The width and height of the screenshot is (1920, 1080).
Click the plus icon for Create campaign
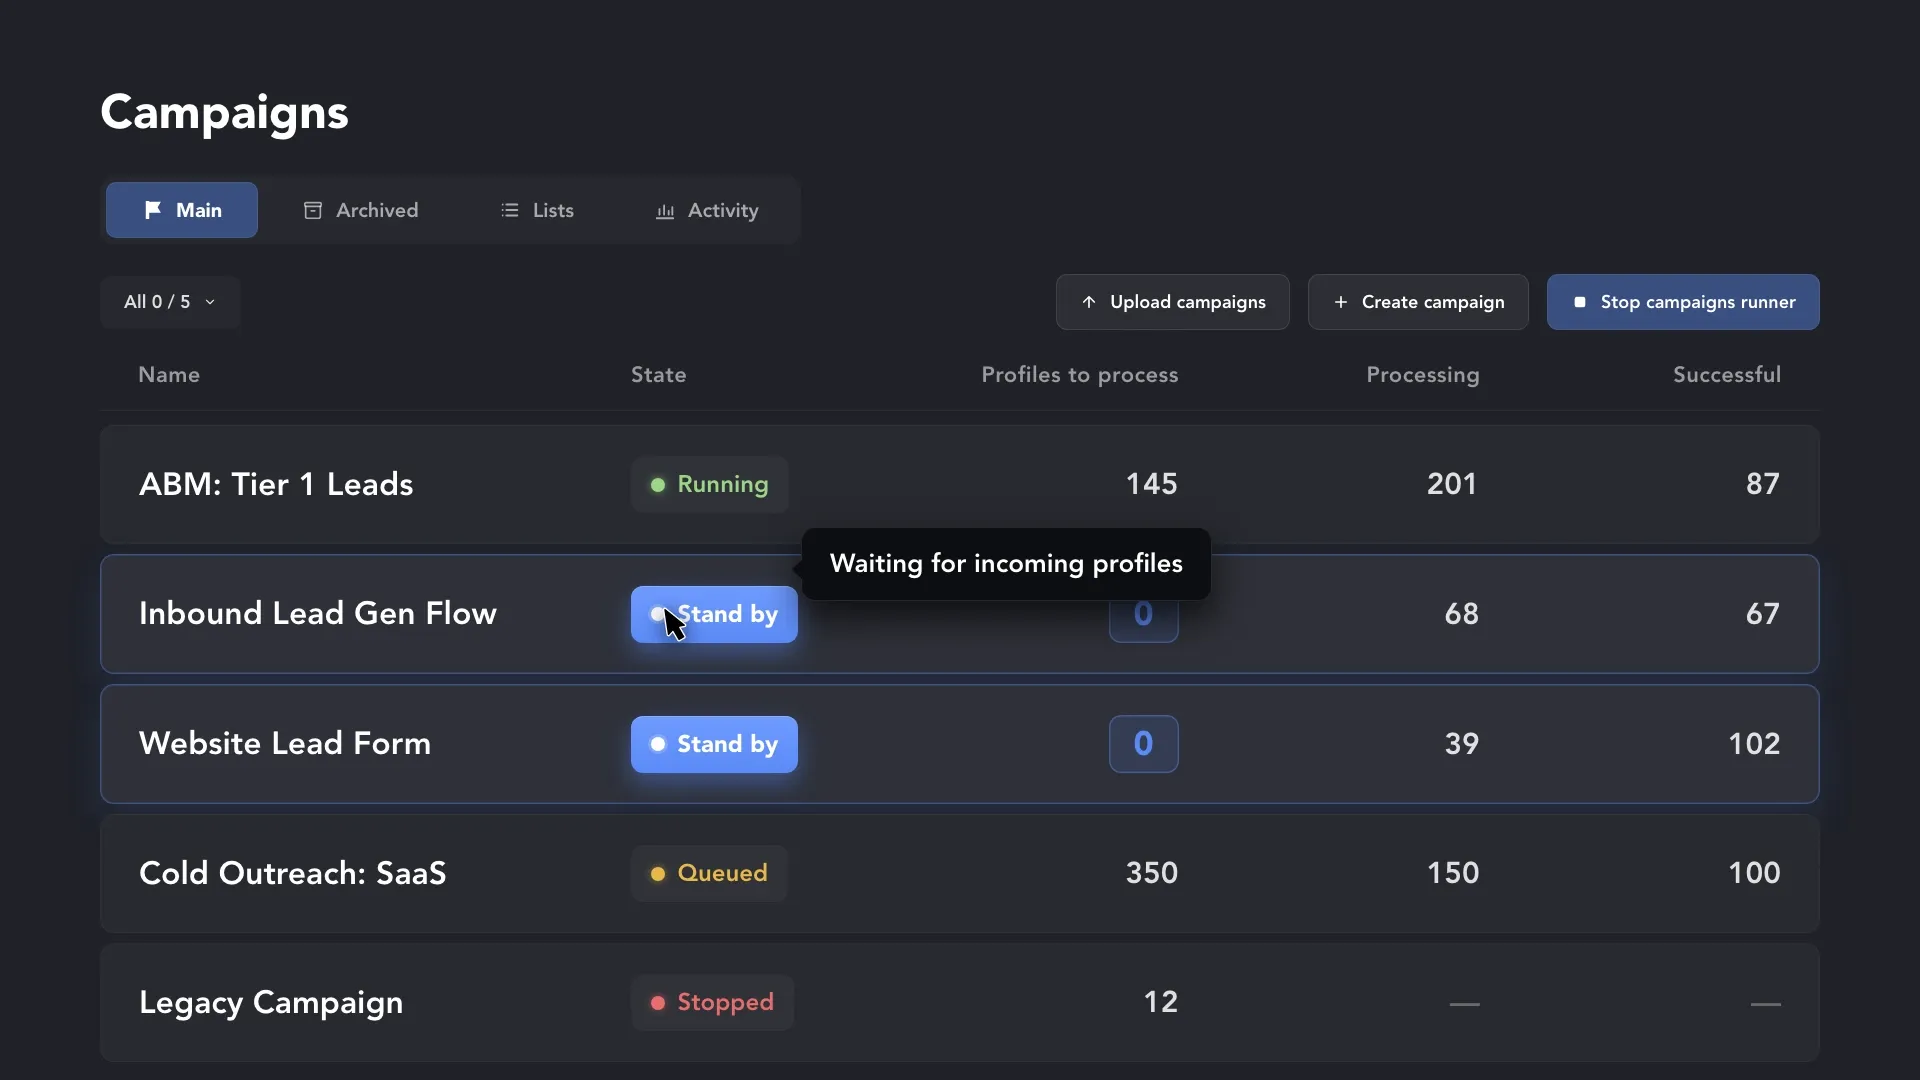(x=1341, y=302)
